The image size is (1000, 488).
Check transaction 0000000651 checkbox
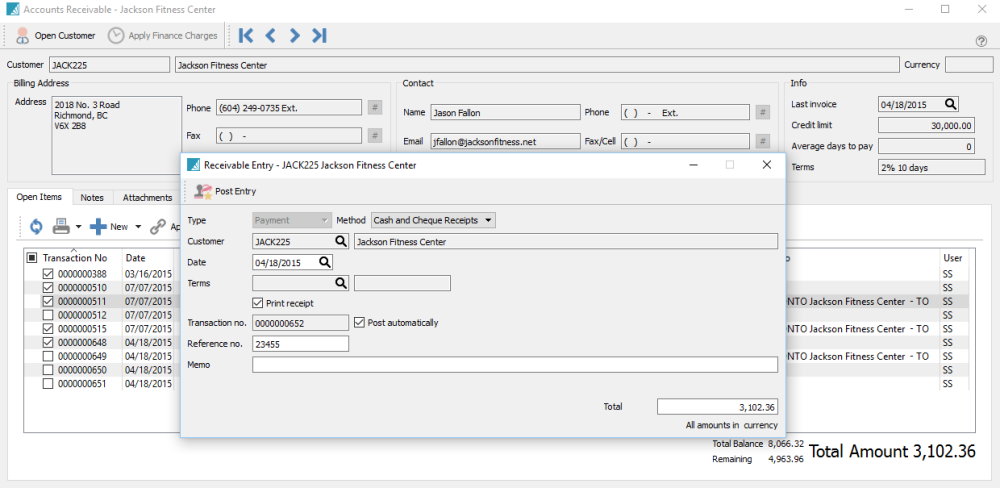[48, 384]
